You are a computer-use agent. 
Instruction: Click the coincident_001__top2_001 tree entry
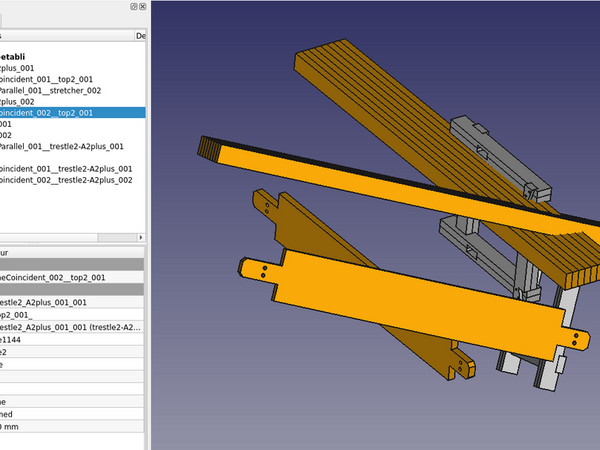[50, 80]
